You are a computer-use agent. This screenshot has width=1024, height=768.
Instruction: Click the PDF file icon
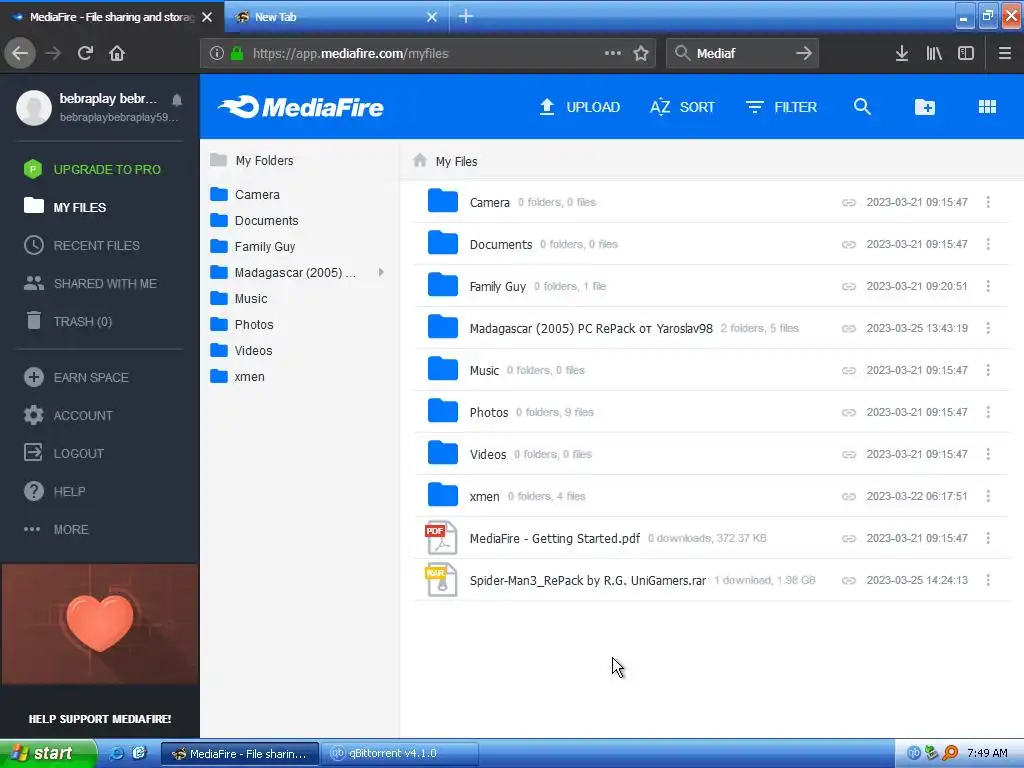pyautogui.click(x=441, y=539)
